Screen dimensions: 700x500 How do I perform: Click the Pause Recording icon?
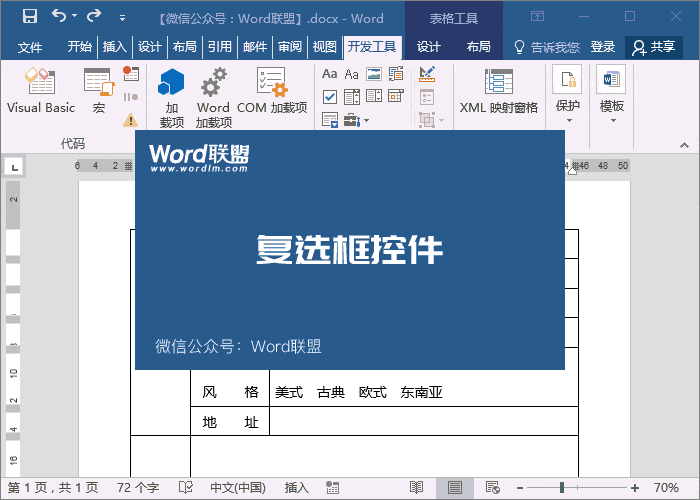coord(131,97)
